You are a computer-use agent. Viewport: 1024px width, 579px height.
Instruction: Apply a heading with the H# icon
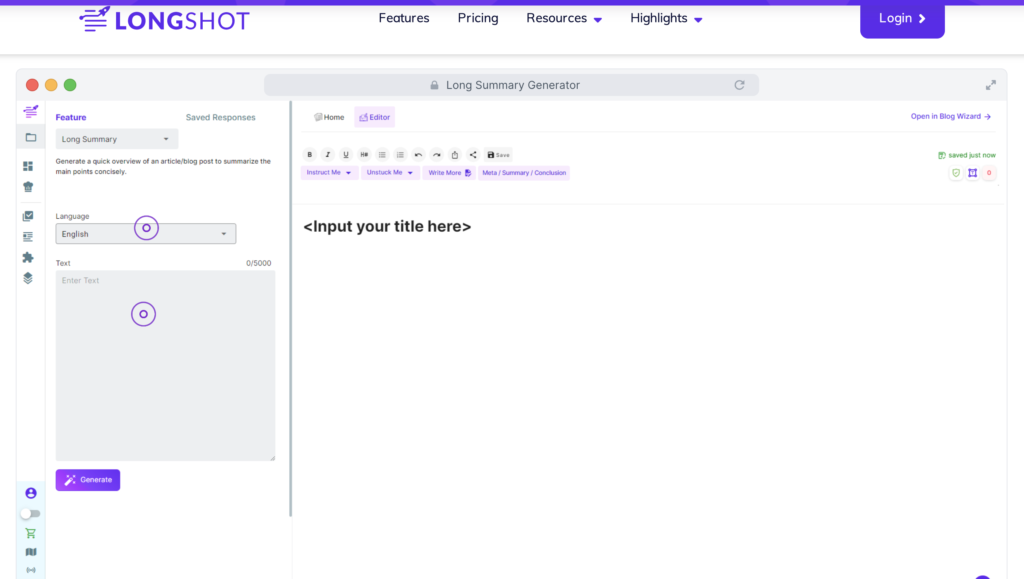click(x=364, y=154)
